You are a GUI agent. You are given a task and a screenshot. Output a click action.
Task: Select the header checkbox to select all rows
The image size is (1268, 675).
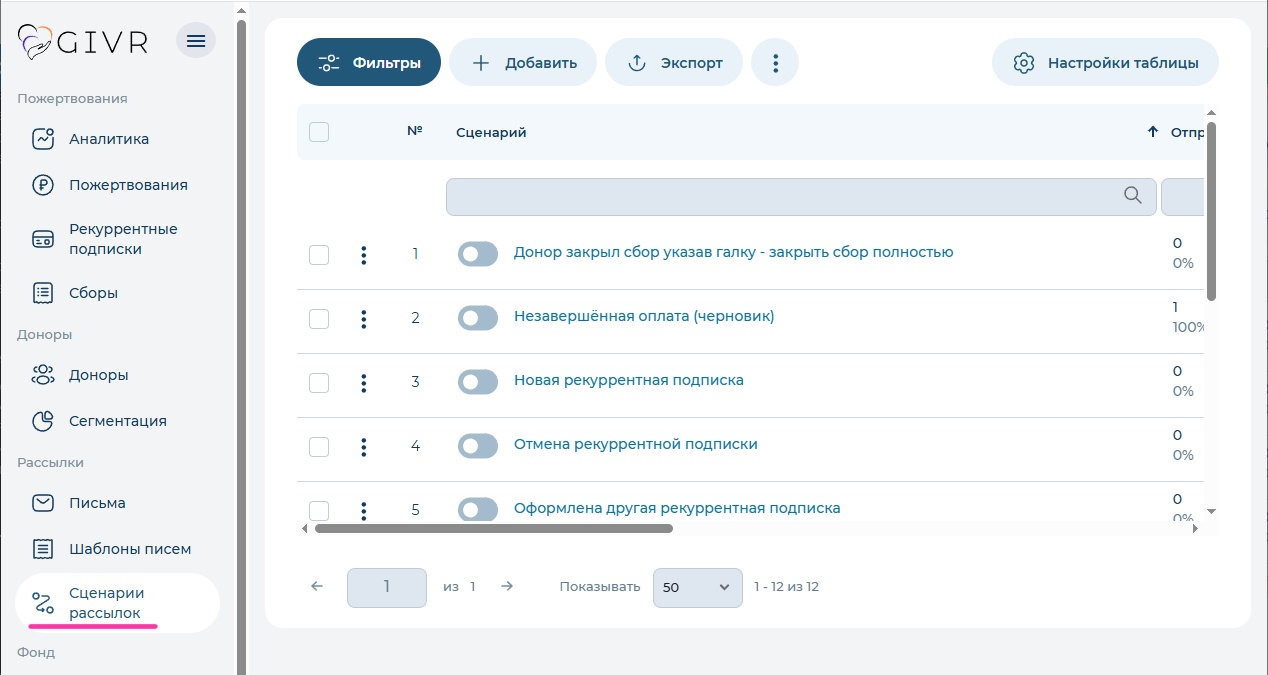319,131
